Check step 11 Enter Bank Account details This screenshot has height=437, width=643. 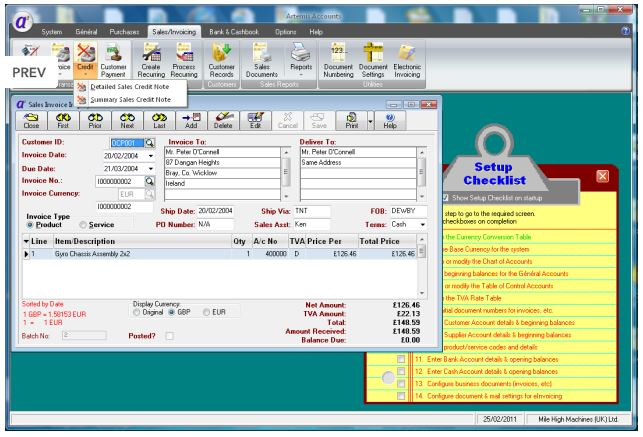(401, 359)
